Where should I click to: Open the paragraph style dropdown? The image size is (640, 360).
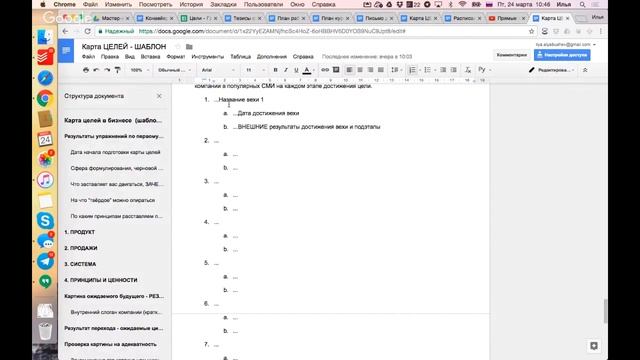(174, 70)
